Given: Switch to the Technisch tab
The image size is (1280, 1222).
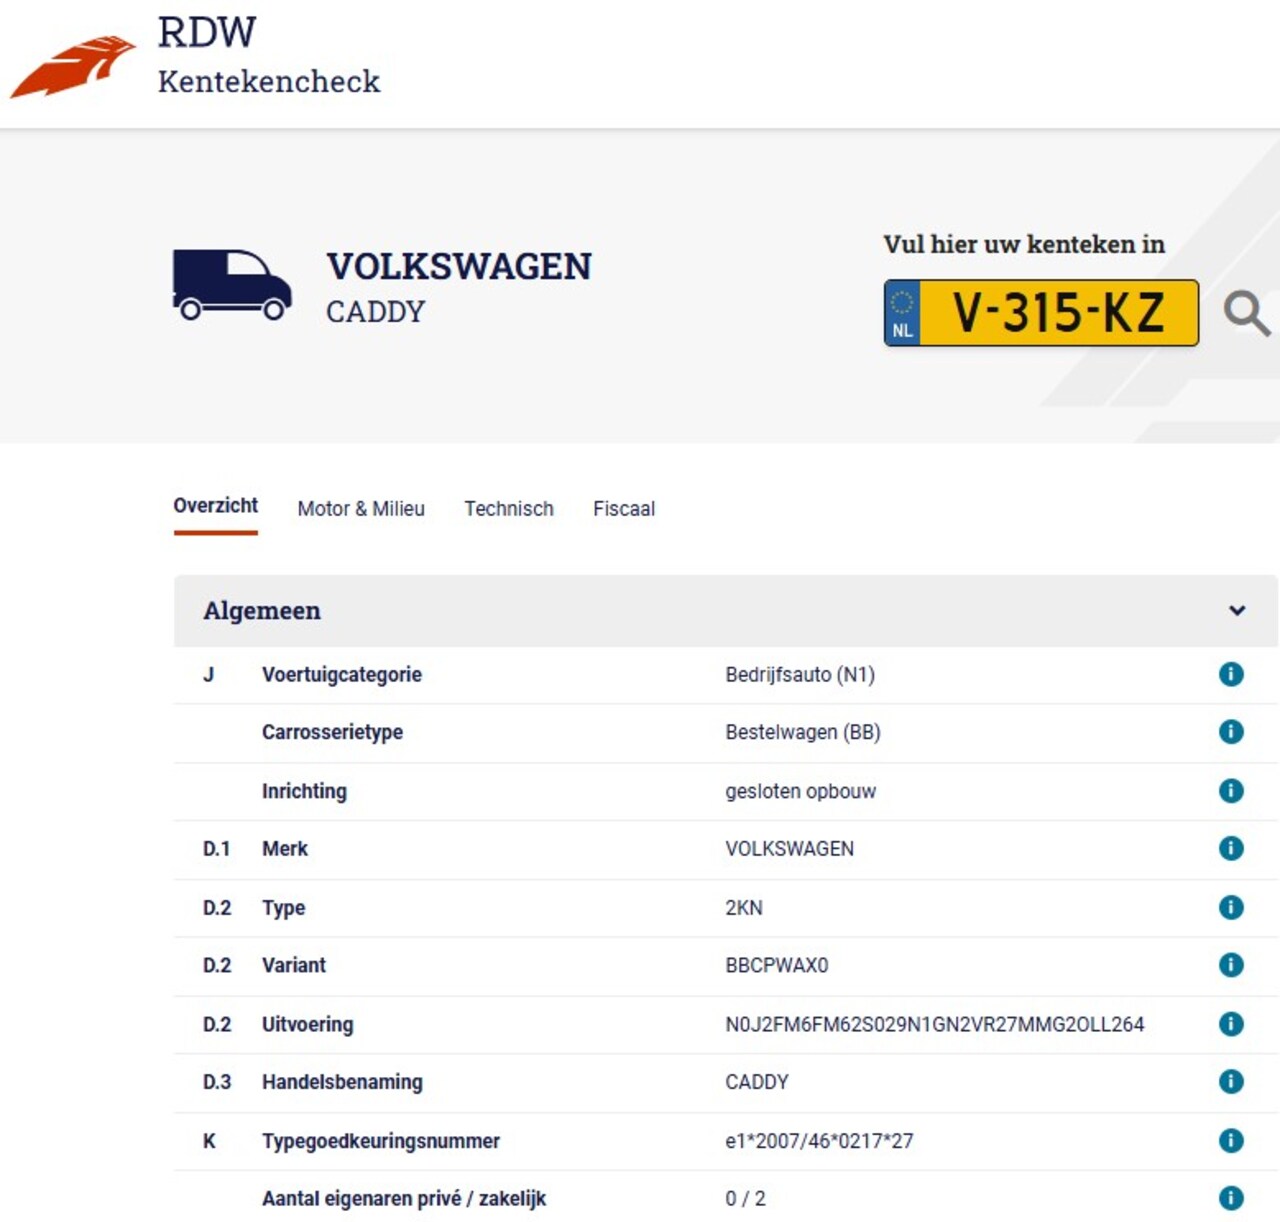Looking at the screenshot, I should pyautogui.click(x=509, y=508).
